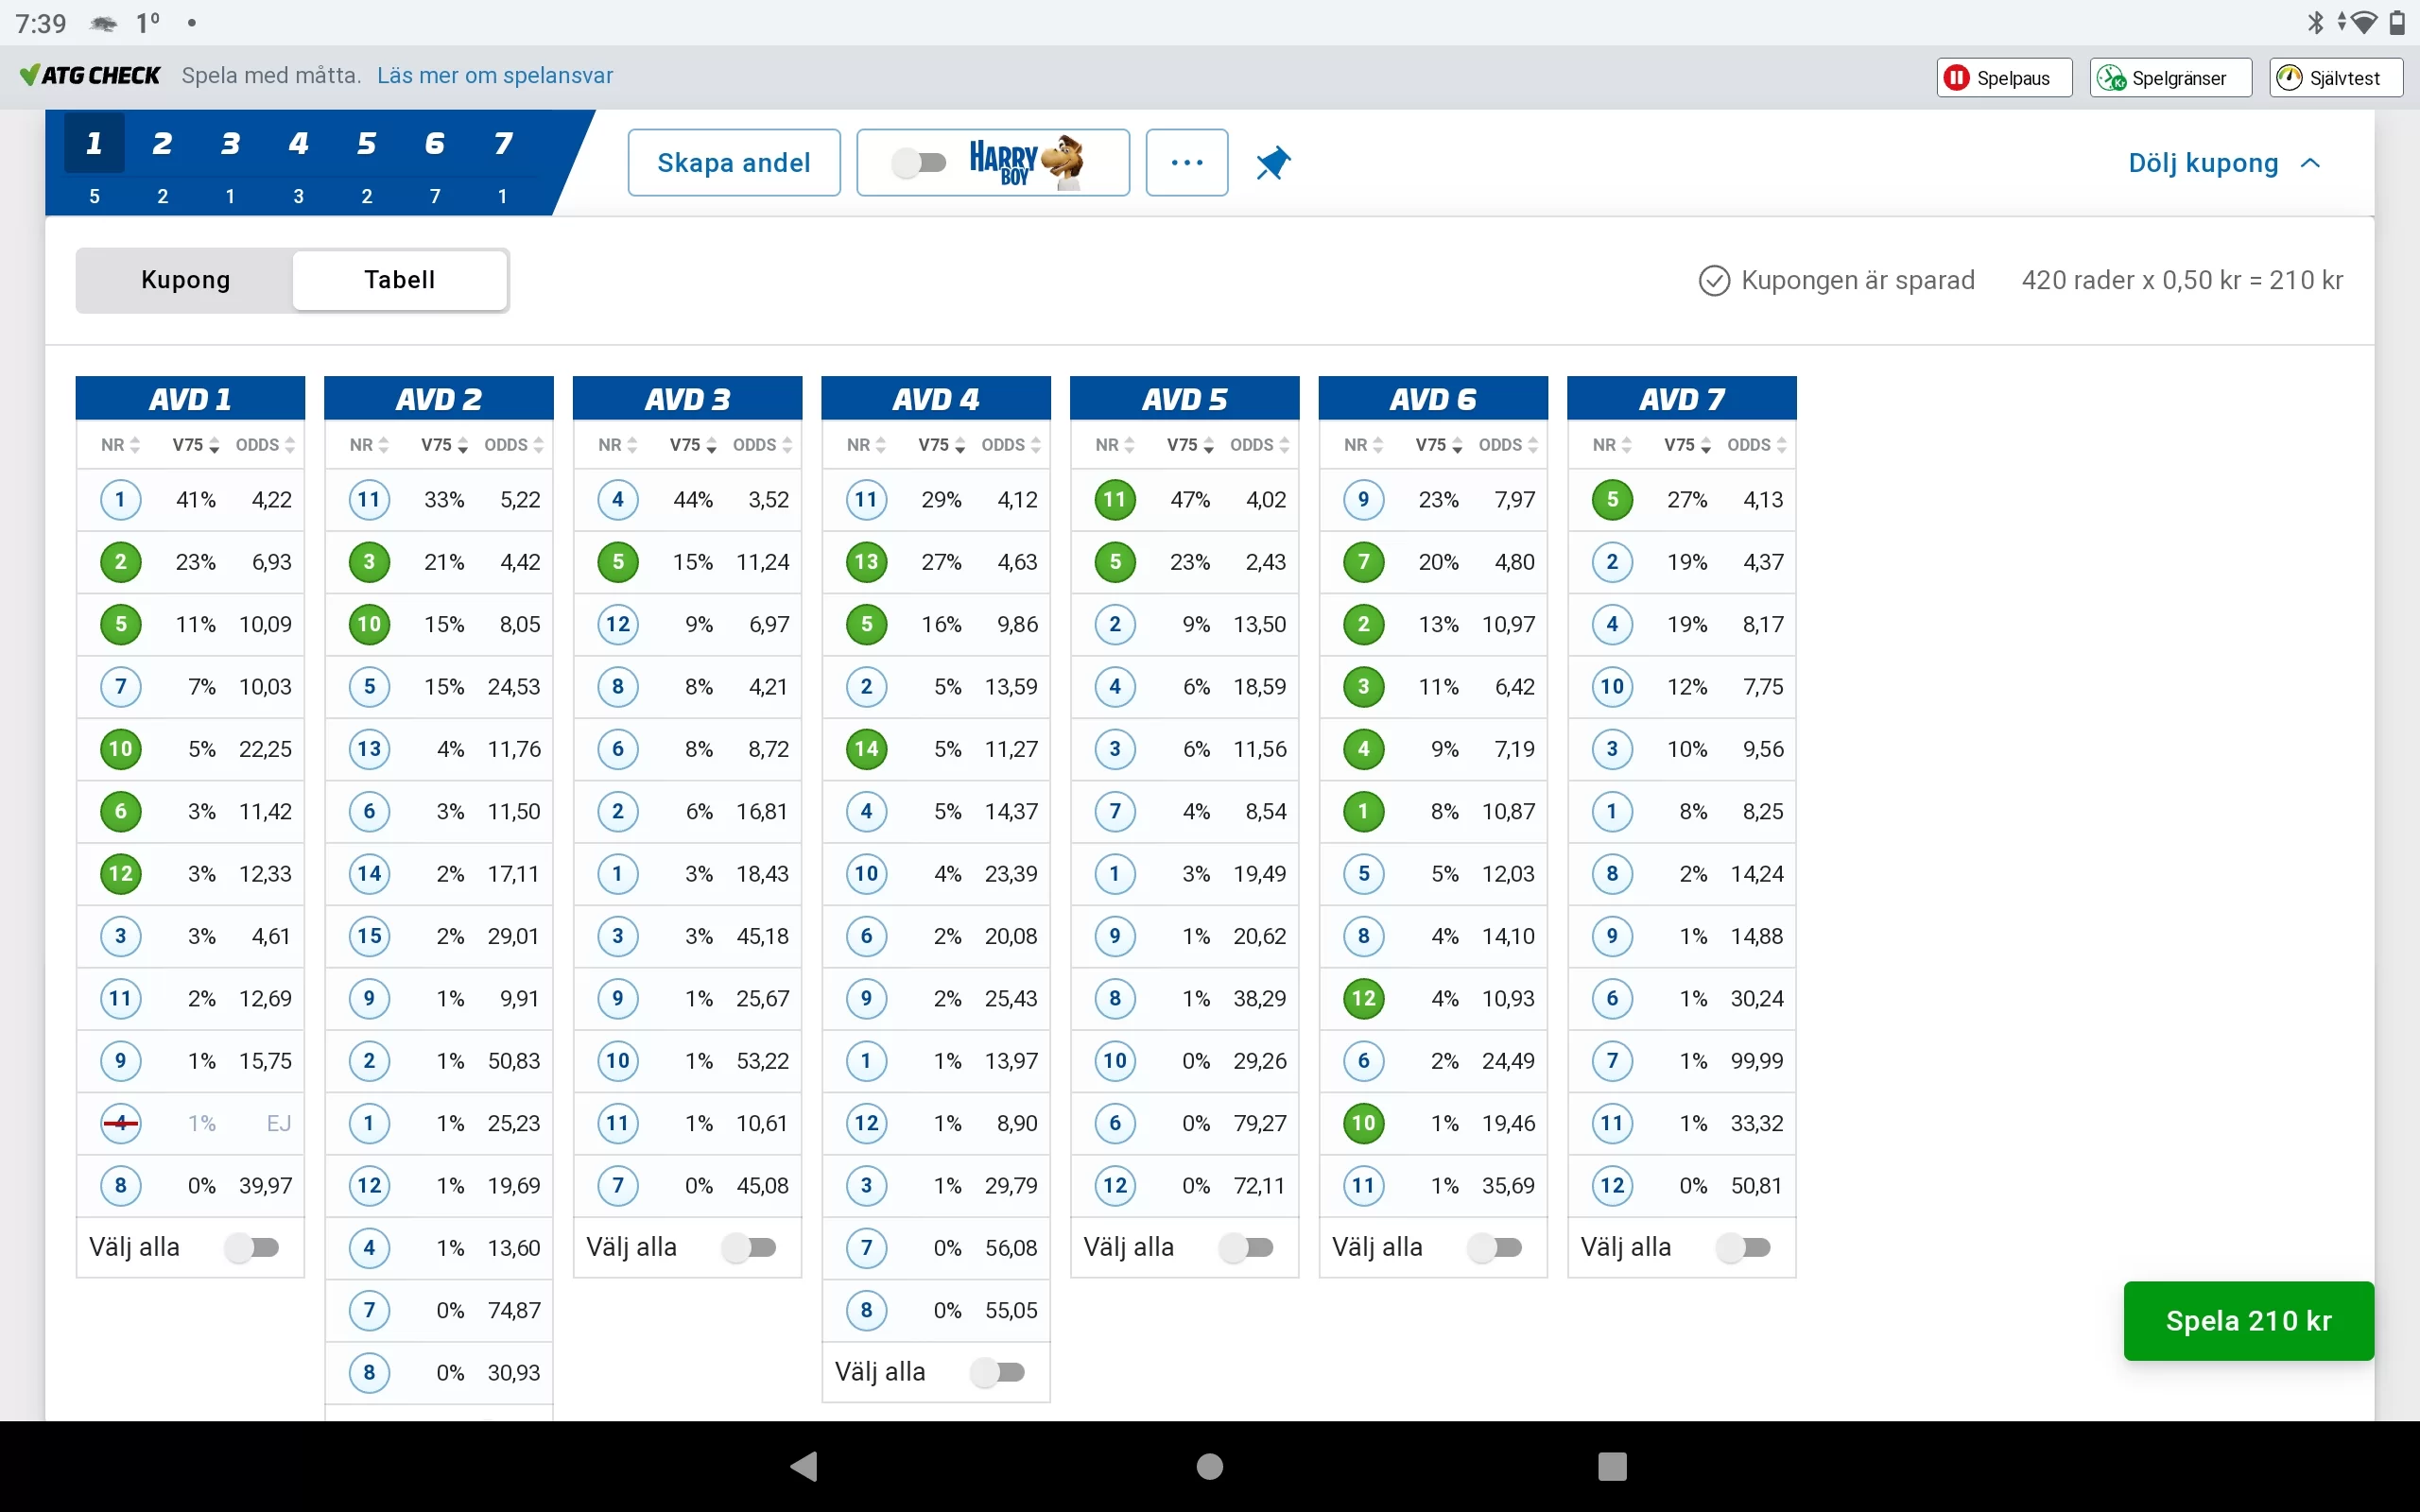Deselect horse 11 in AVD 5
This screenshot has width=2420, height=1512.
[x=1115, y=499]
